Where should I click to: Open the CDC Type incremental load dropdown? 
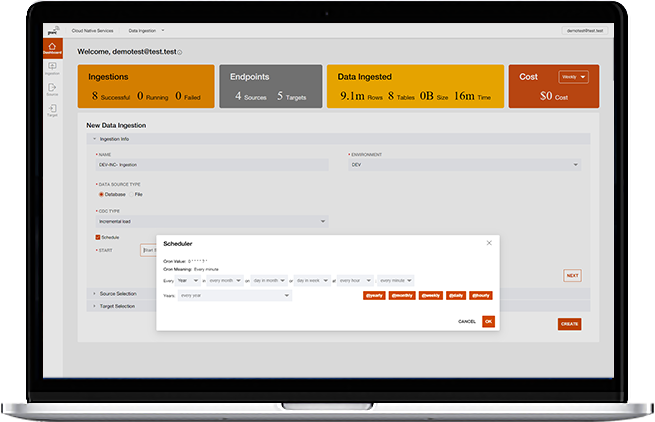pos(211,221)
